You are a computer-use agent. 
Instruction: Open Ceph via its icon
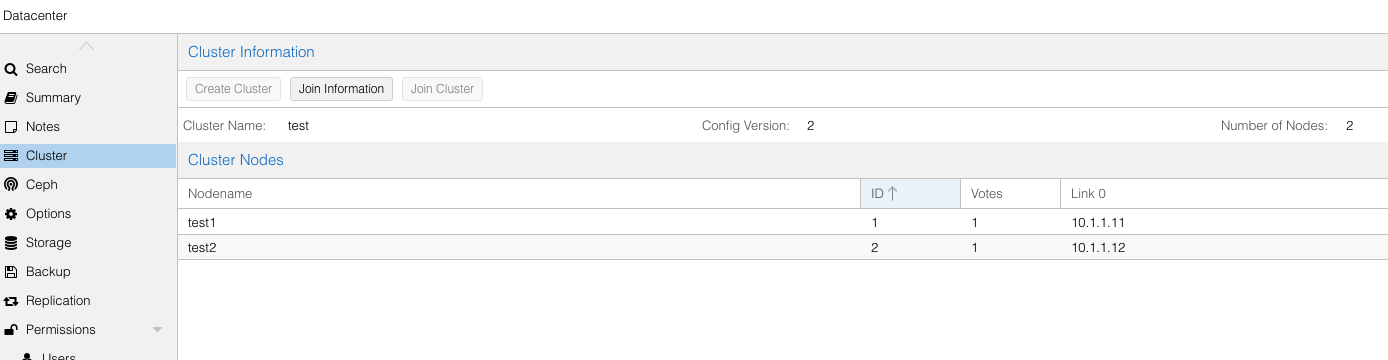tap(11, 185)
